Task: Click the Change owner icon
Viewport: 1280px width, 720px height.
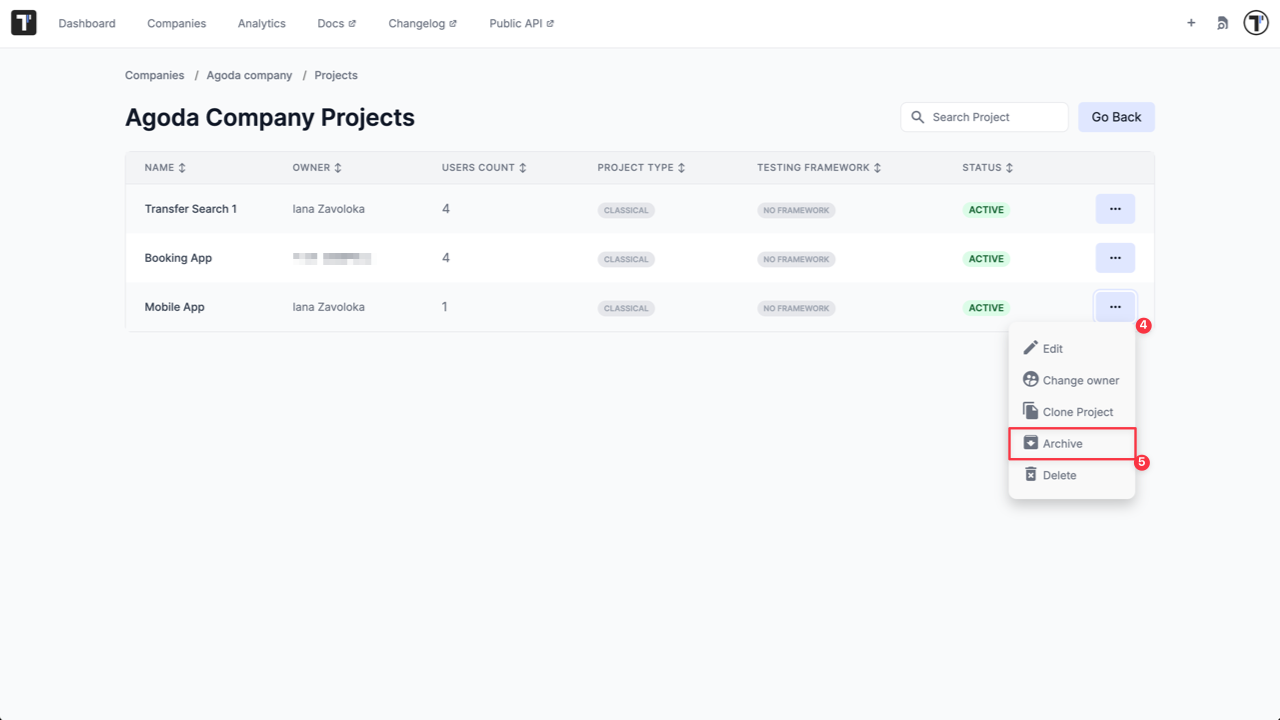Action: (1031, 379)
